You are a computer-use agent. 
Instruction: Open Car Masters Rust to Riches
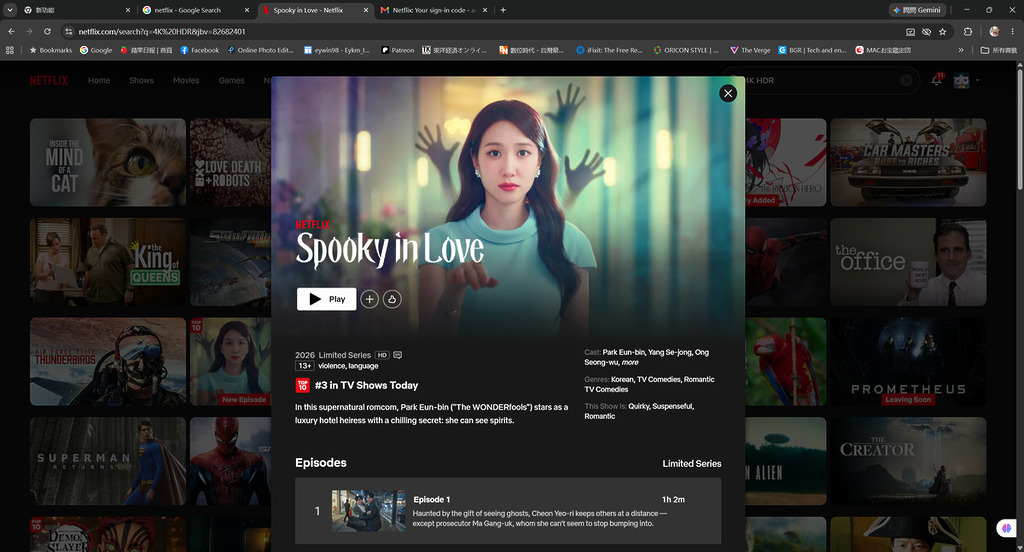coord(908,162)
